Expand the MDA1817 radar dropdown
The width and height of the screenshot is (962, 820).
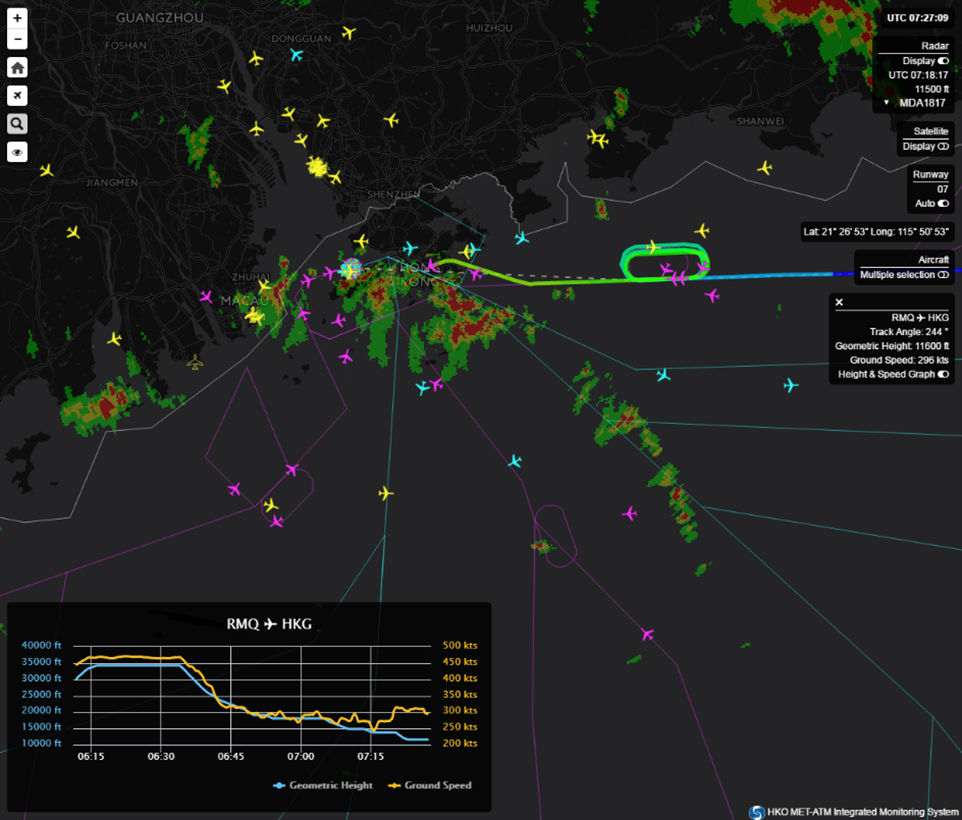pyautogui.click(x=886, y=103)
